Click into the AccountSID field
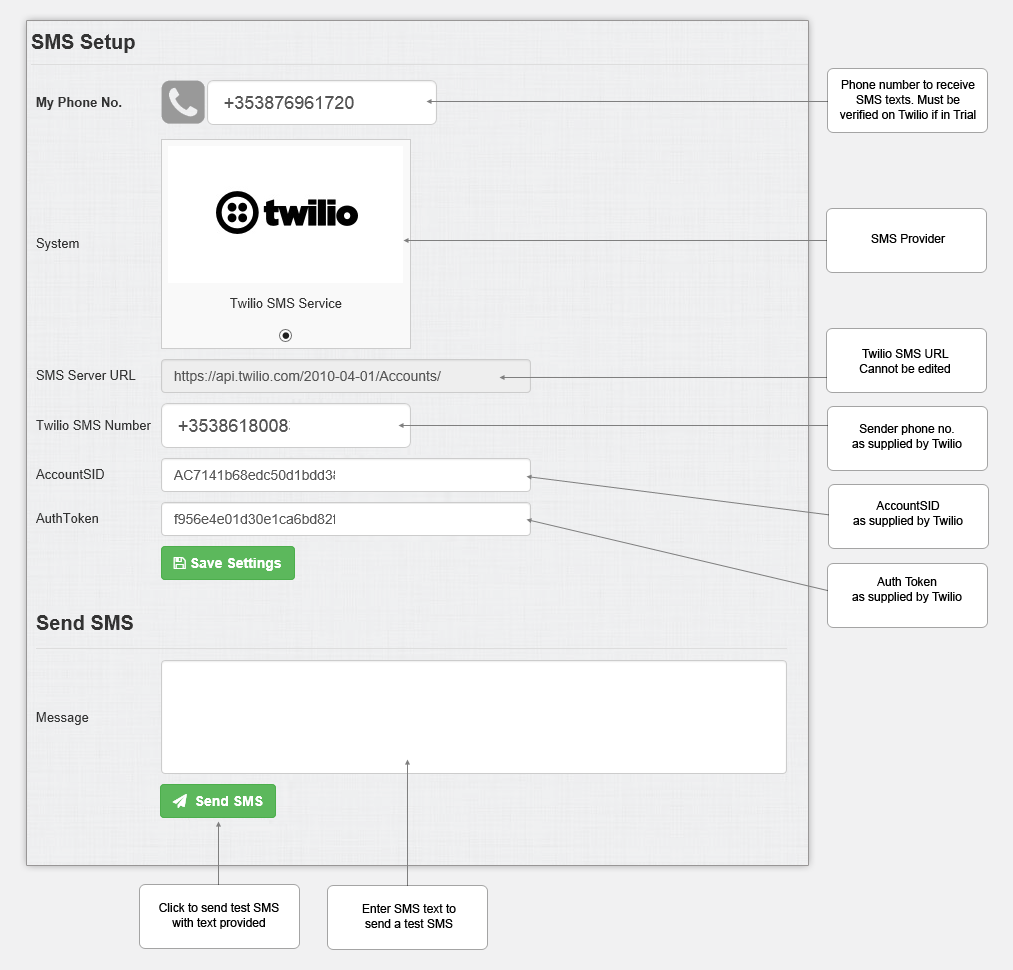The image size is (1013, 970). [346, 475]
